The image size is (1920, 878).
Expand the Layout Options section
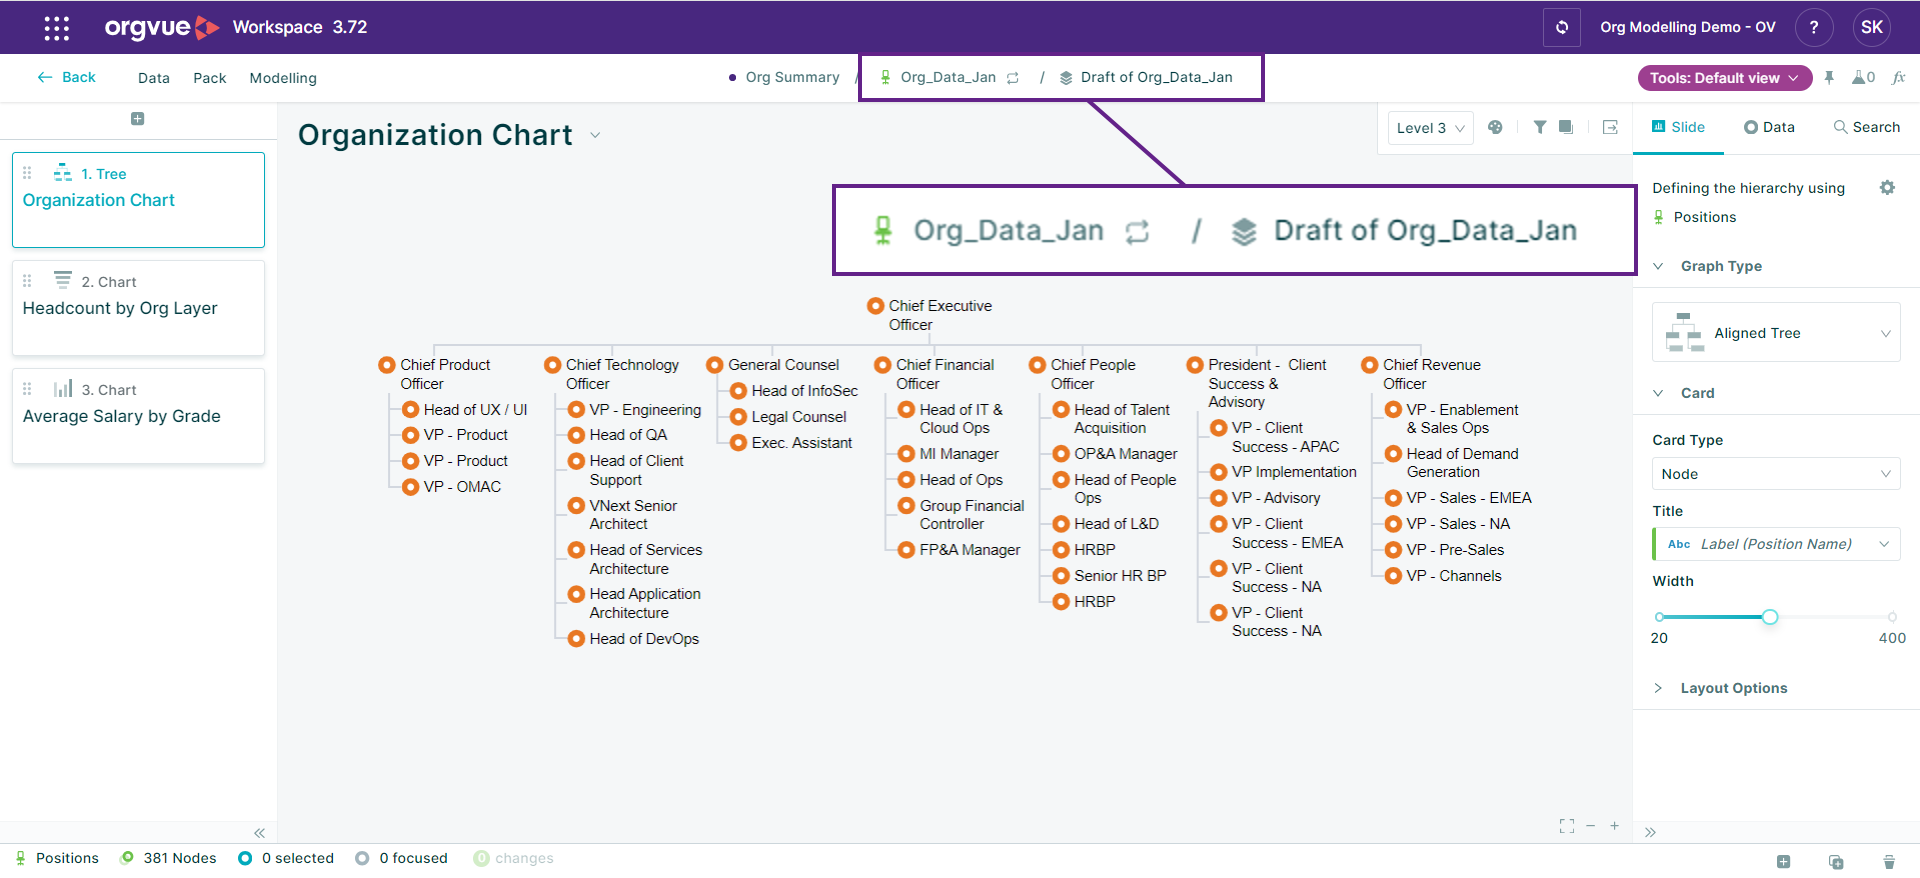(x=1658, y=688)
